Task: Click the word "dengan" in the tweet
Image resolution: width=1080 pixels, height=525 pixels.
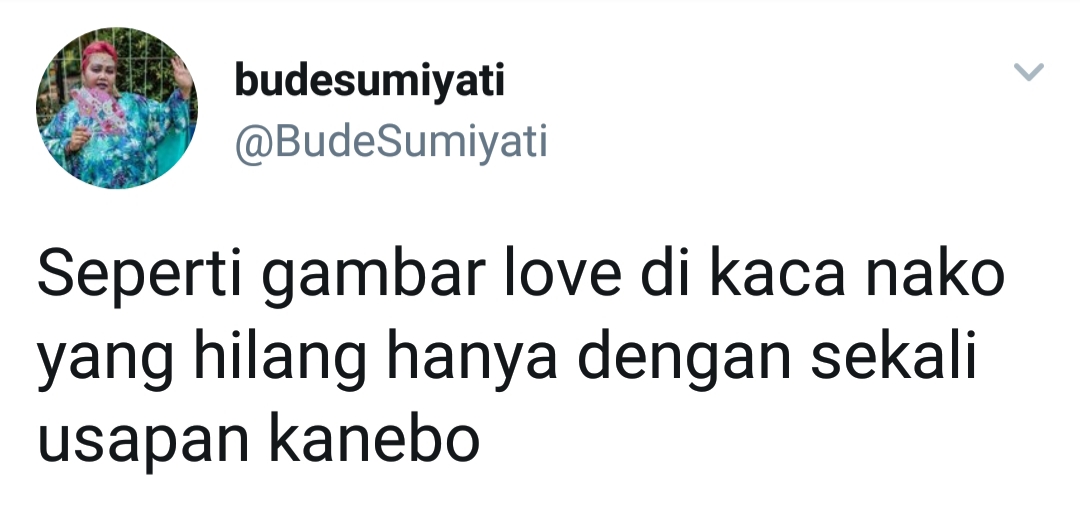Action: tap(685, 358)
